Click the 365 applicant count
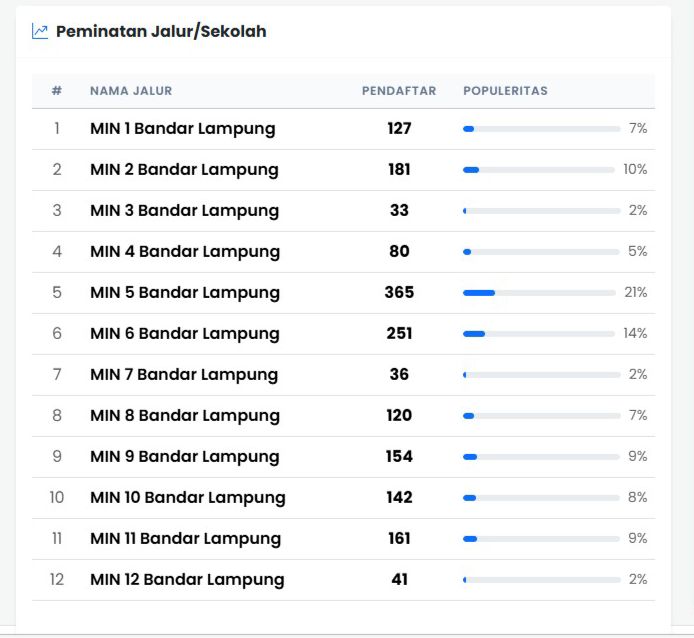Image resolution: width=694 pixels, height=638 pixels. pos(399,293)
